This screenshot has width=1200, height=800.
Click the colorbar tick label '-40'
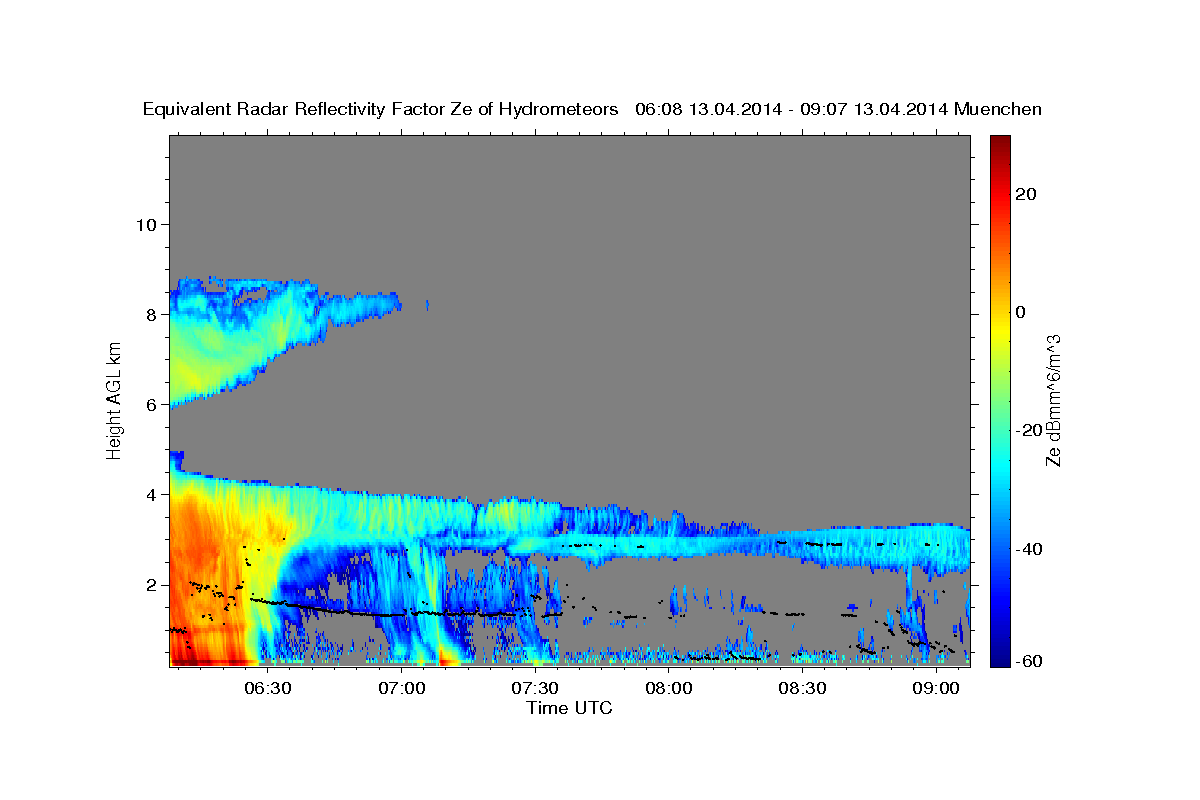pyautogui.click(x=1028, y=548)
